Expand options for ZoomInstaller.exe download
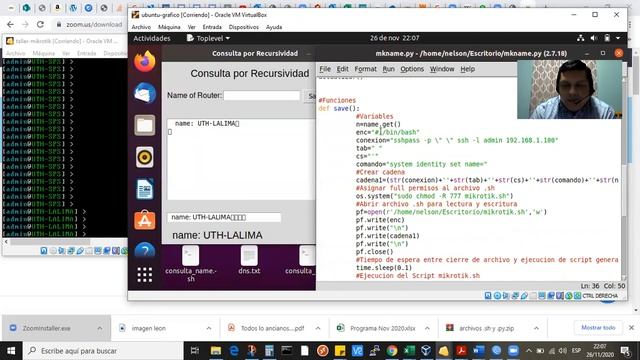Viewport: 640px width, 360px height. [x=100, y=328]
